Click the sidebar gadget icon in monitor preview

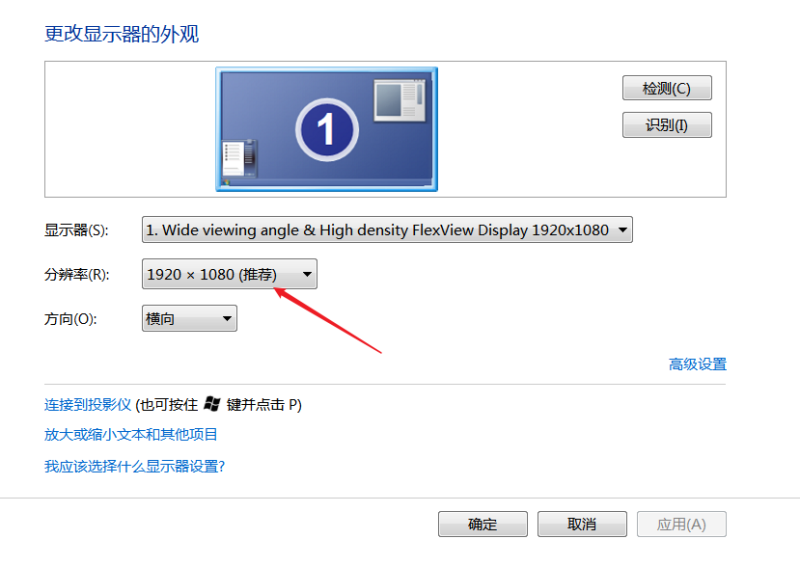(239, 159)
